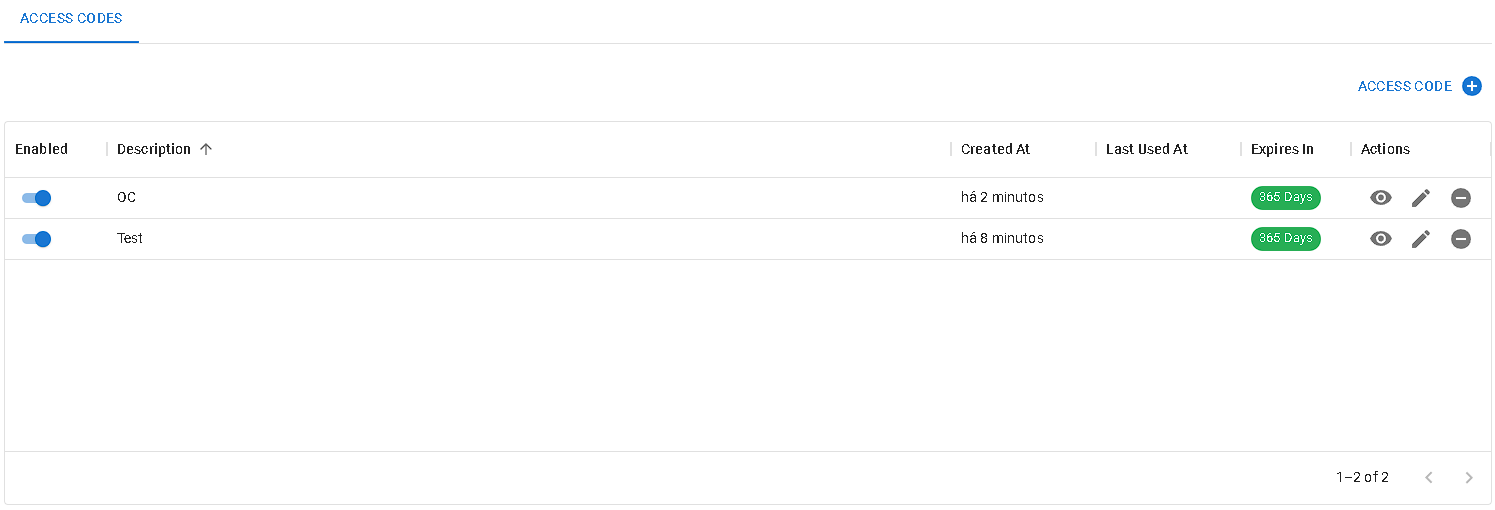Click the 365 Days badge for OC

(1285, 198)
